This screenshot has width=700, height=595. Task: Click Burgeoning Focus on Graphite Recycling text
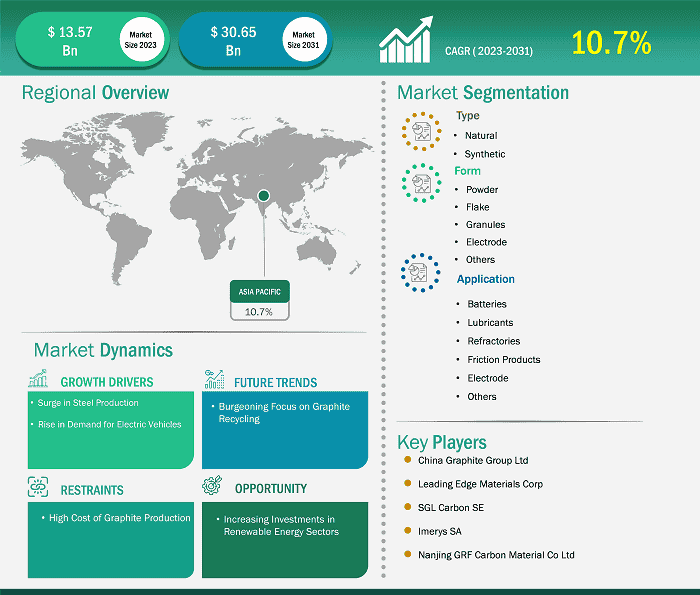(284, 412)
